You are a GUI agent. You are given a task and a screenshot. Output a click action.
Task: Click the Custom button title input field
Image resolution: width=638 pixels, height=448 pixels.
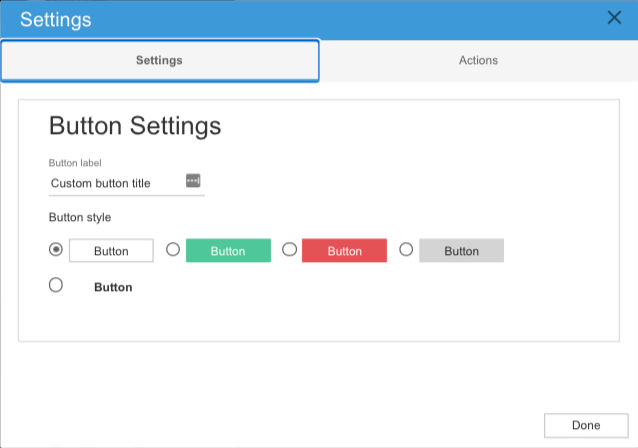(x=114, y=183)
